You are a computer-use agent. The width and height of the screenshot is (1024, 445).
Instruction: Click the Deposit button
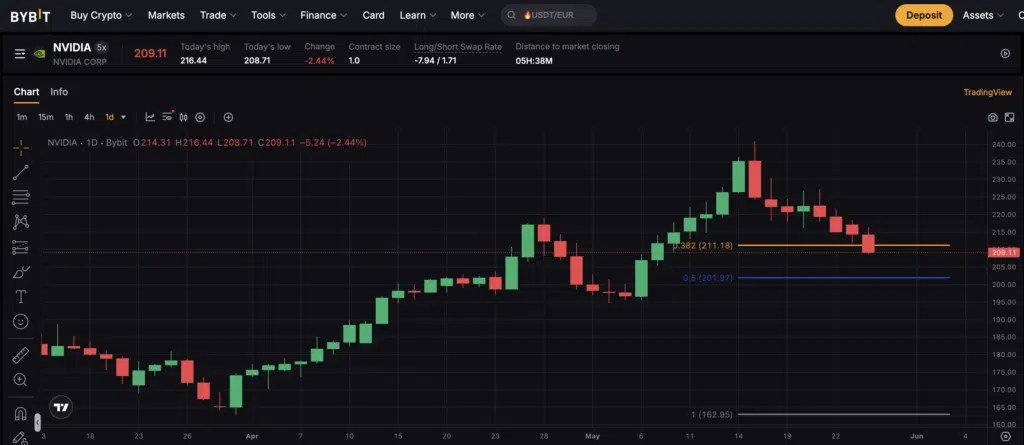pos(924,15)
